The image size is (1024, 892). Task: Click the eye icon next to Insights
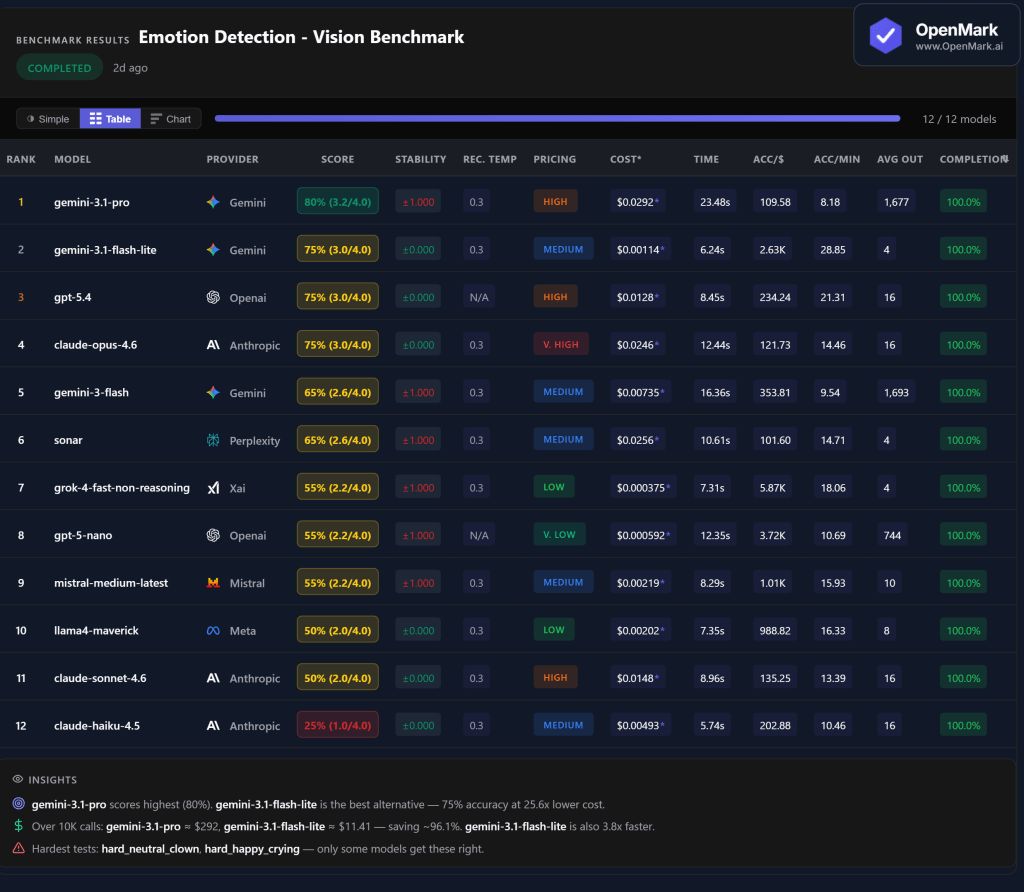click(18, 779)
